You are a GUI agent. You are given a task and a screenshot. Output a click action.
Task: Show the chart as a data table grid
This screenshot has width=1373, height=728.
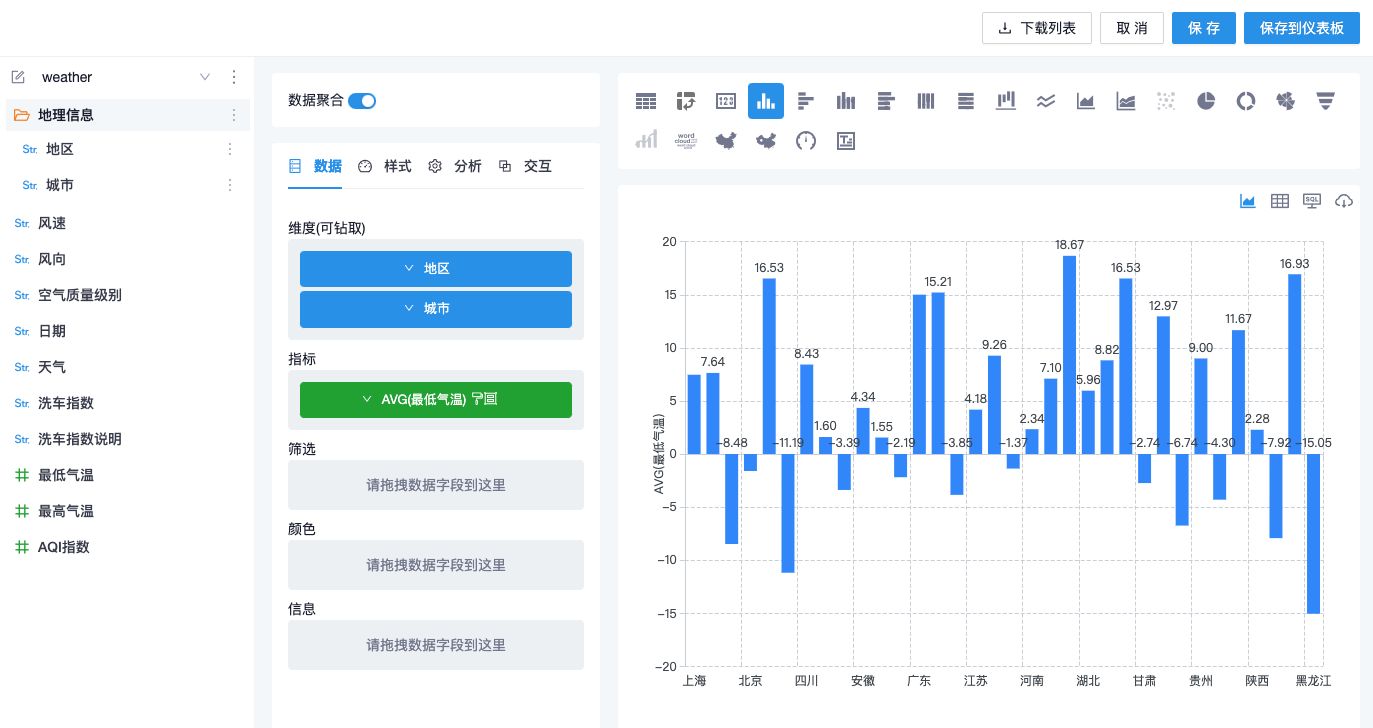(1279, 201)
